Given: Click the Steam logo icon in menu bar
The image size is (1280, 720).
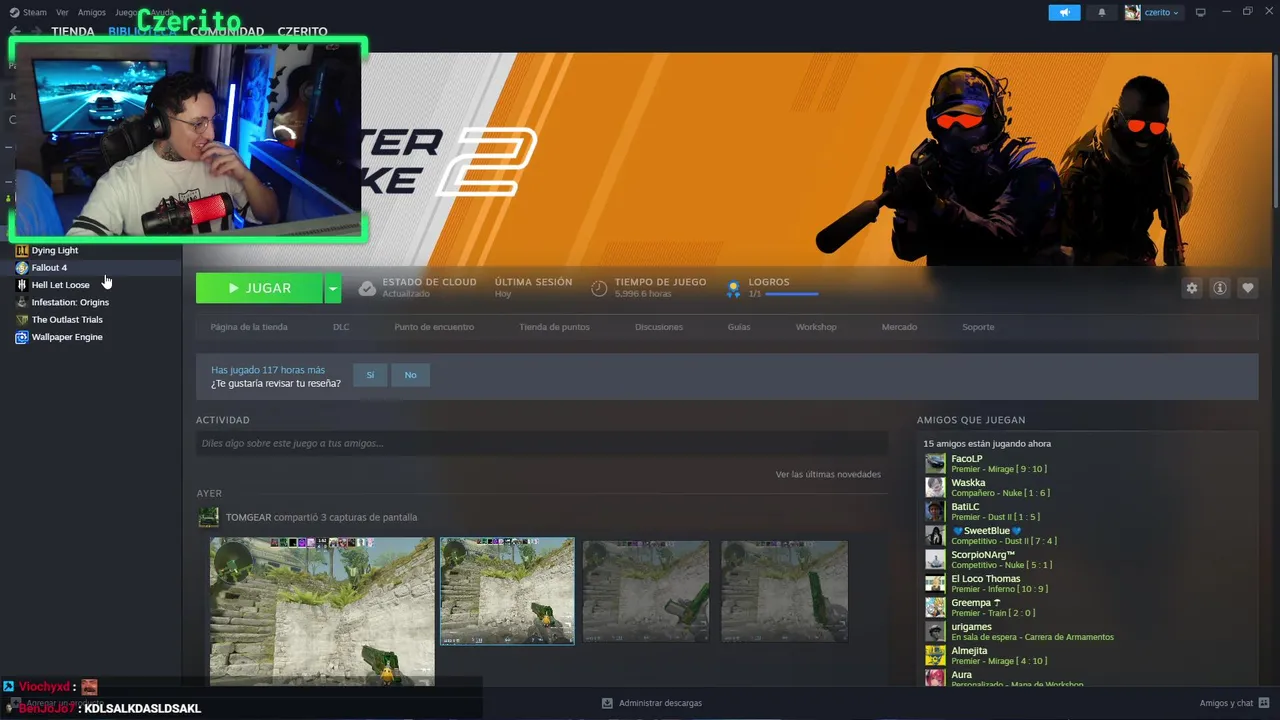Looking at the screenshot, I should click(x=15, y=13).
